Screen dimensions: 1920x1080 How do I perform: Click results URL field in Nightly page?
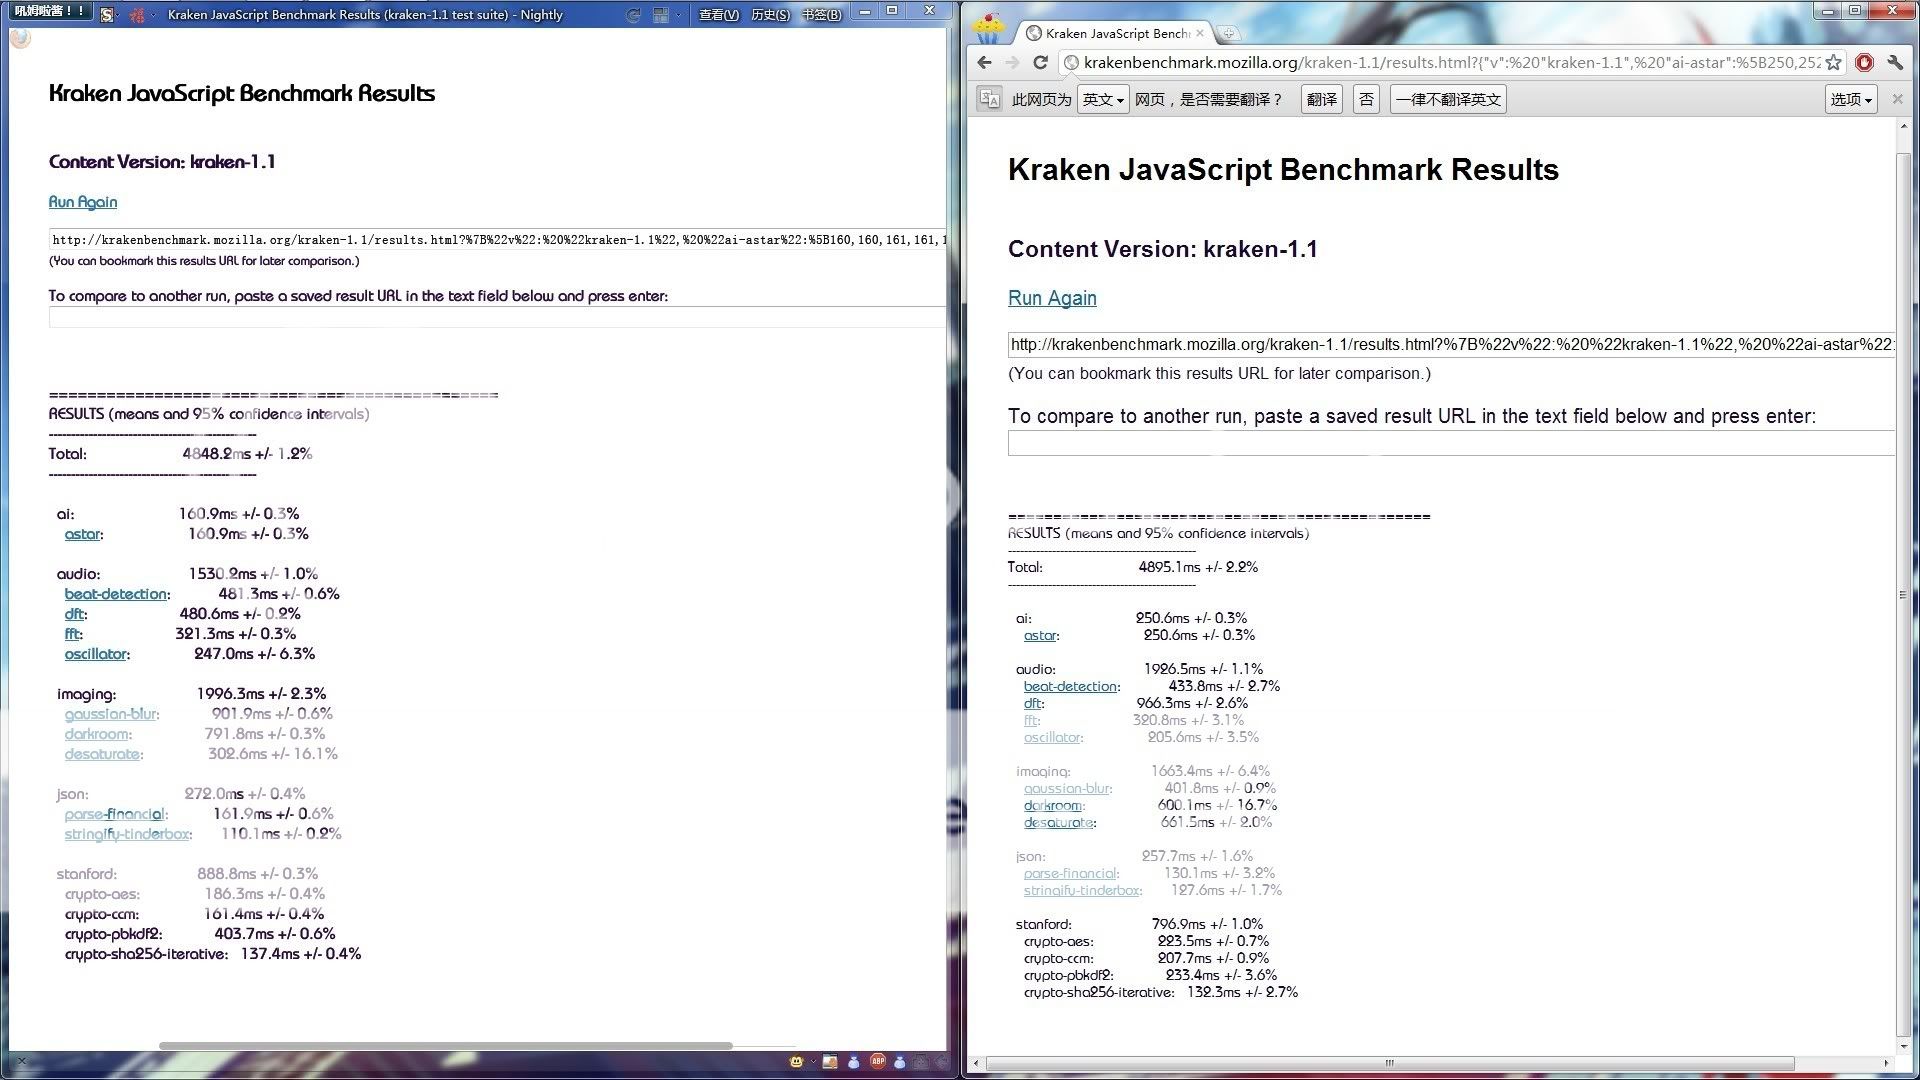pos(497,240)
